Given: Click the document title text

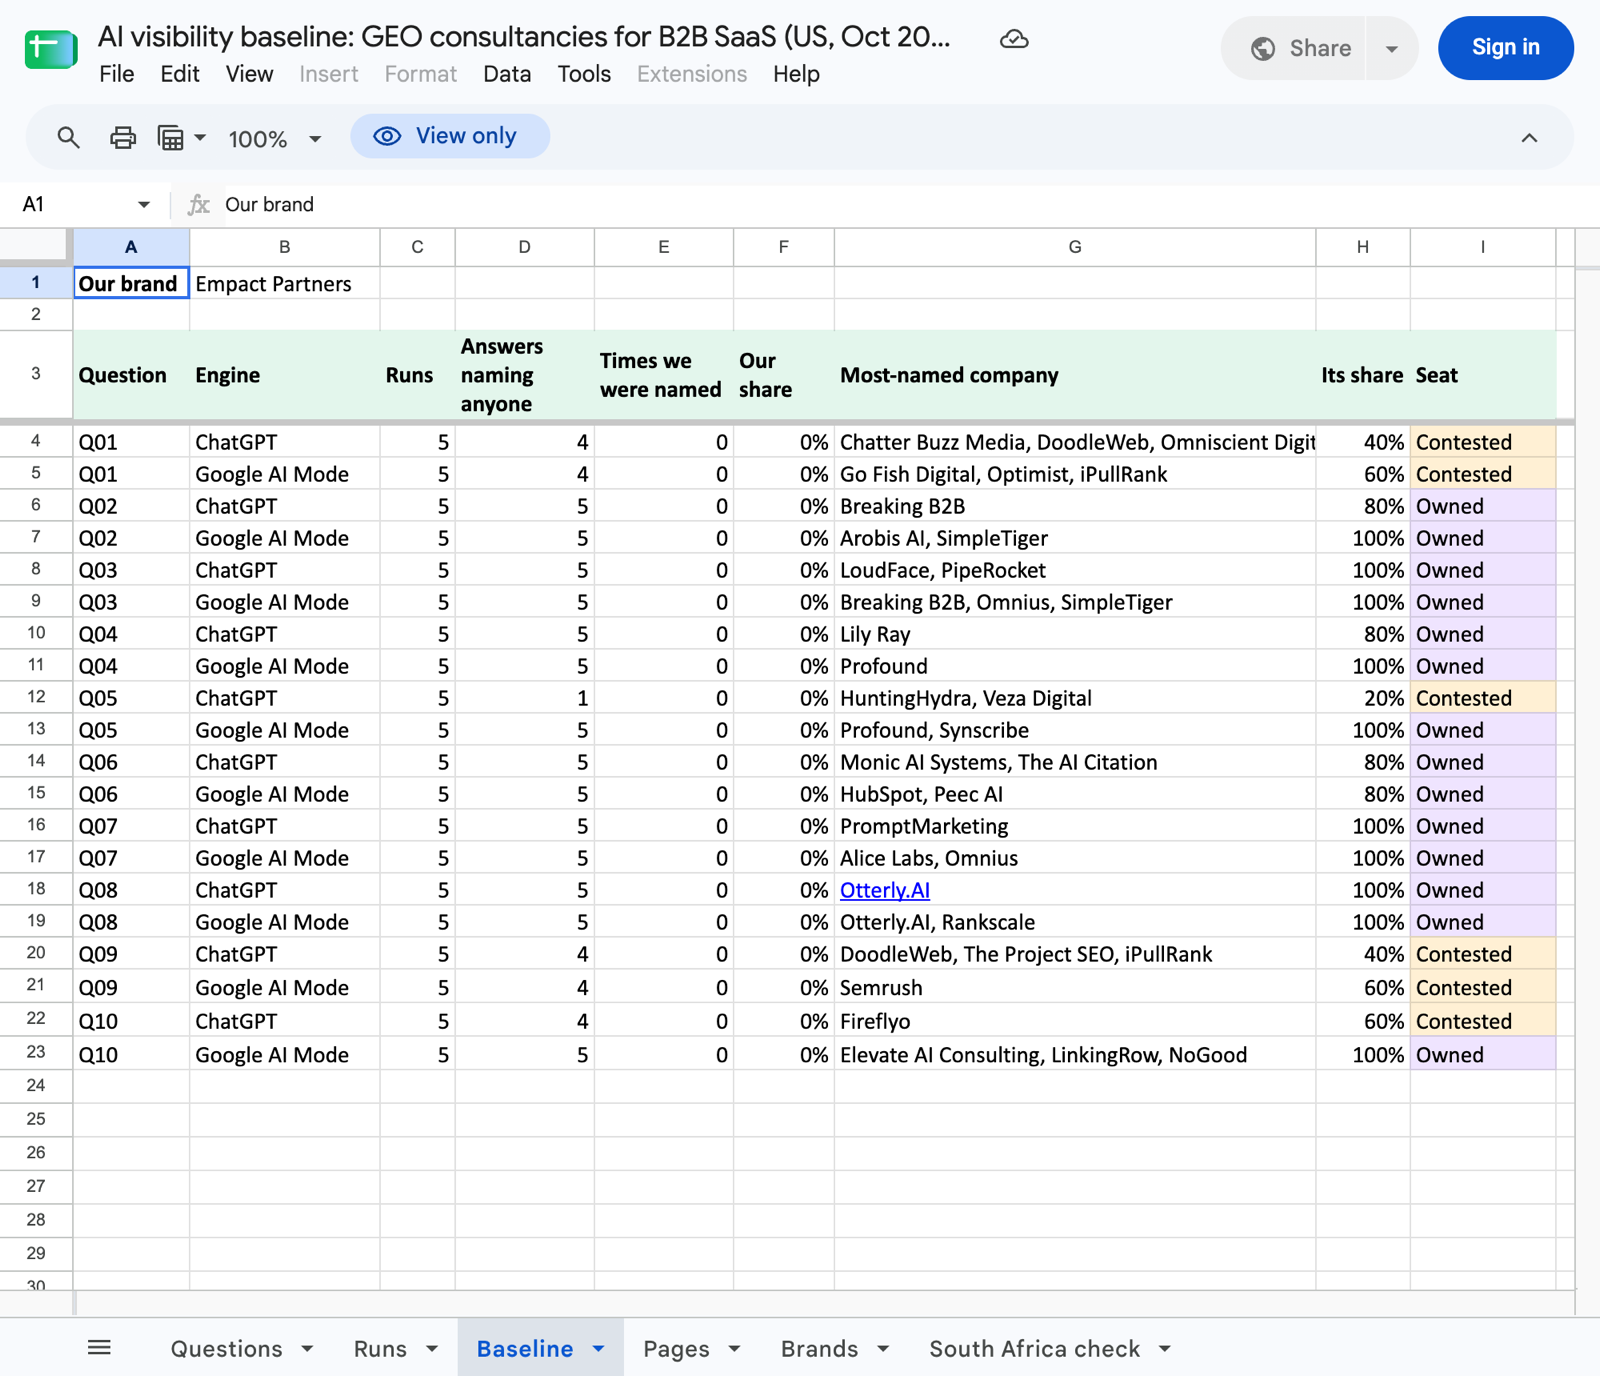Looking at the screenshot, I should tap(524, 37).
